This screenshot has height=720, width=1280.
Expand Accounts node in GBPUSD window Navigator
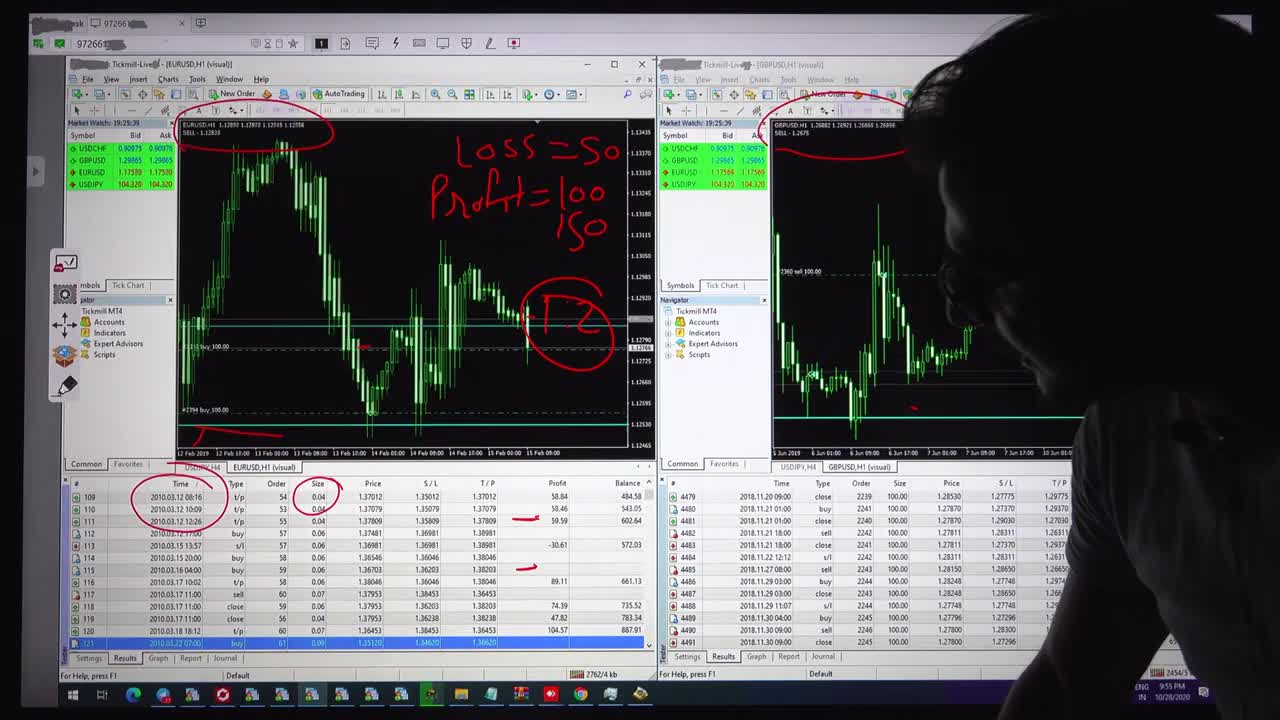pos(668,322)
